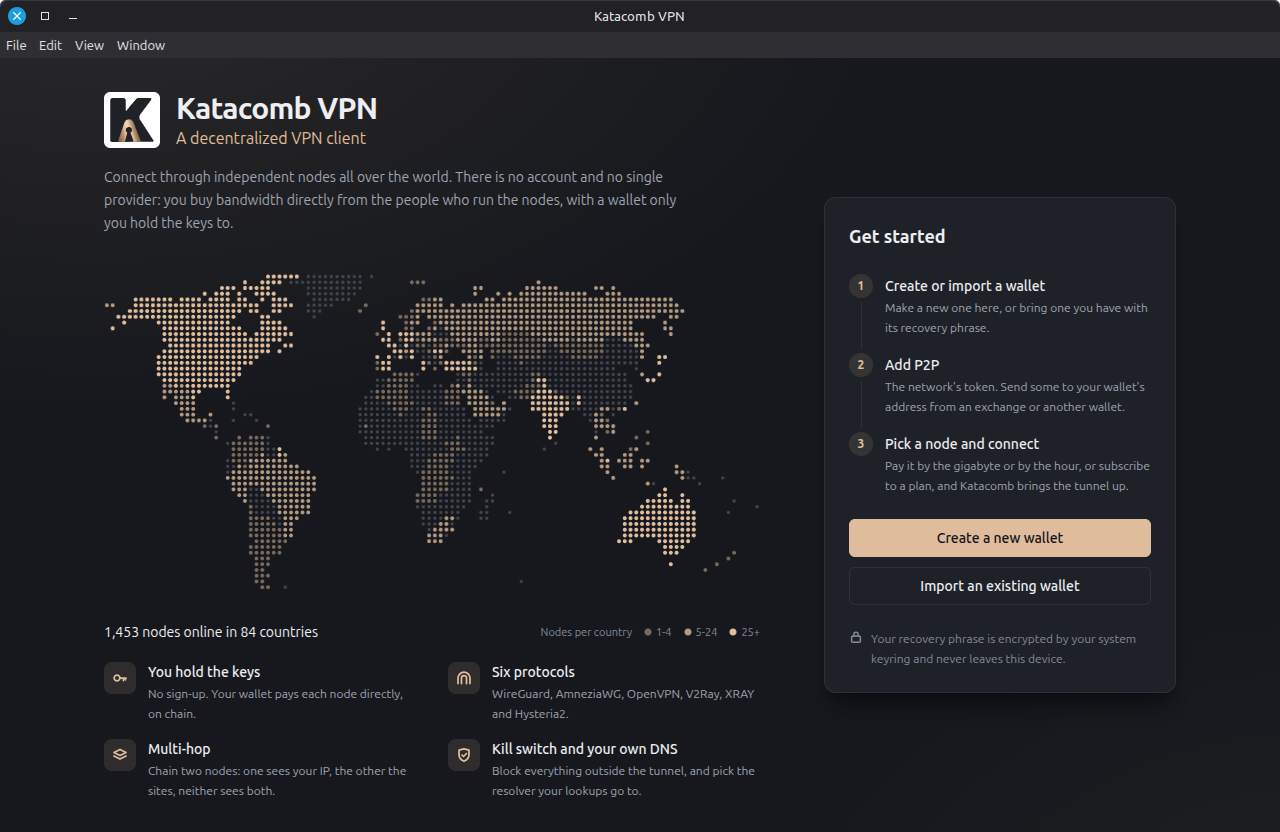The width and height of the screenshot is (1280, 832).
Task: Click the arch icon beside Six protocols
Action: [x=464, y=678]
